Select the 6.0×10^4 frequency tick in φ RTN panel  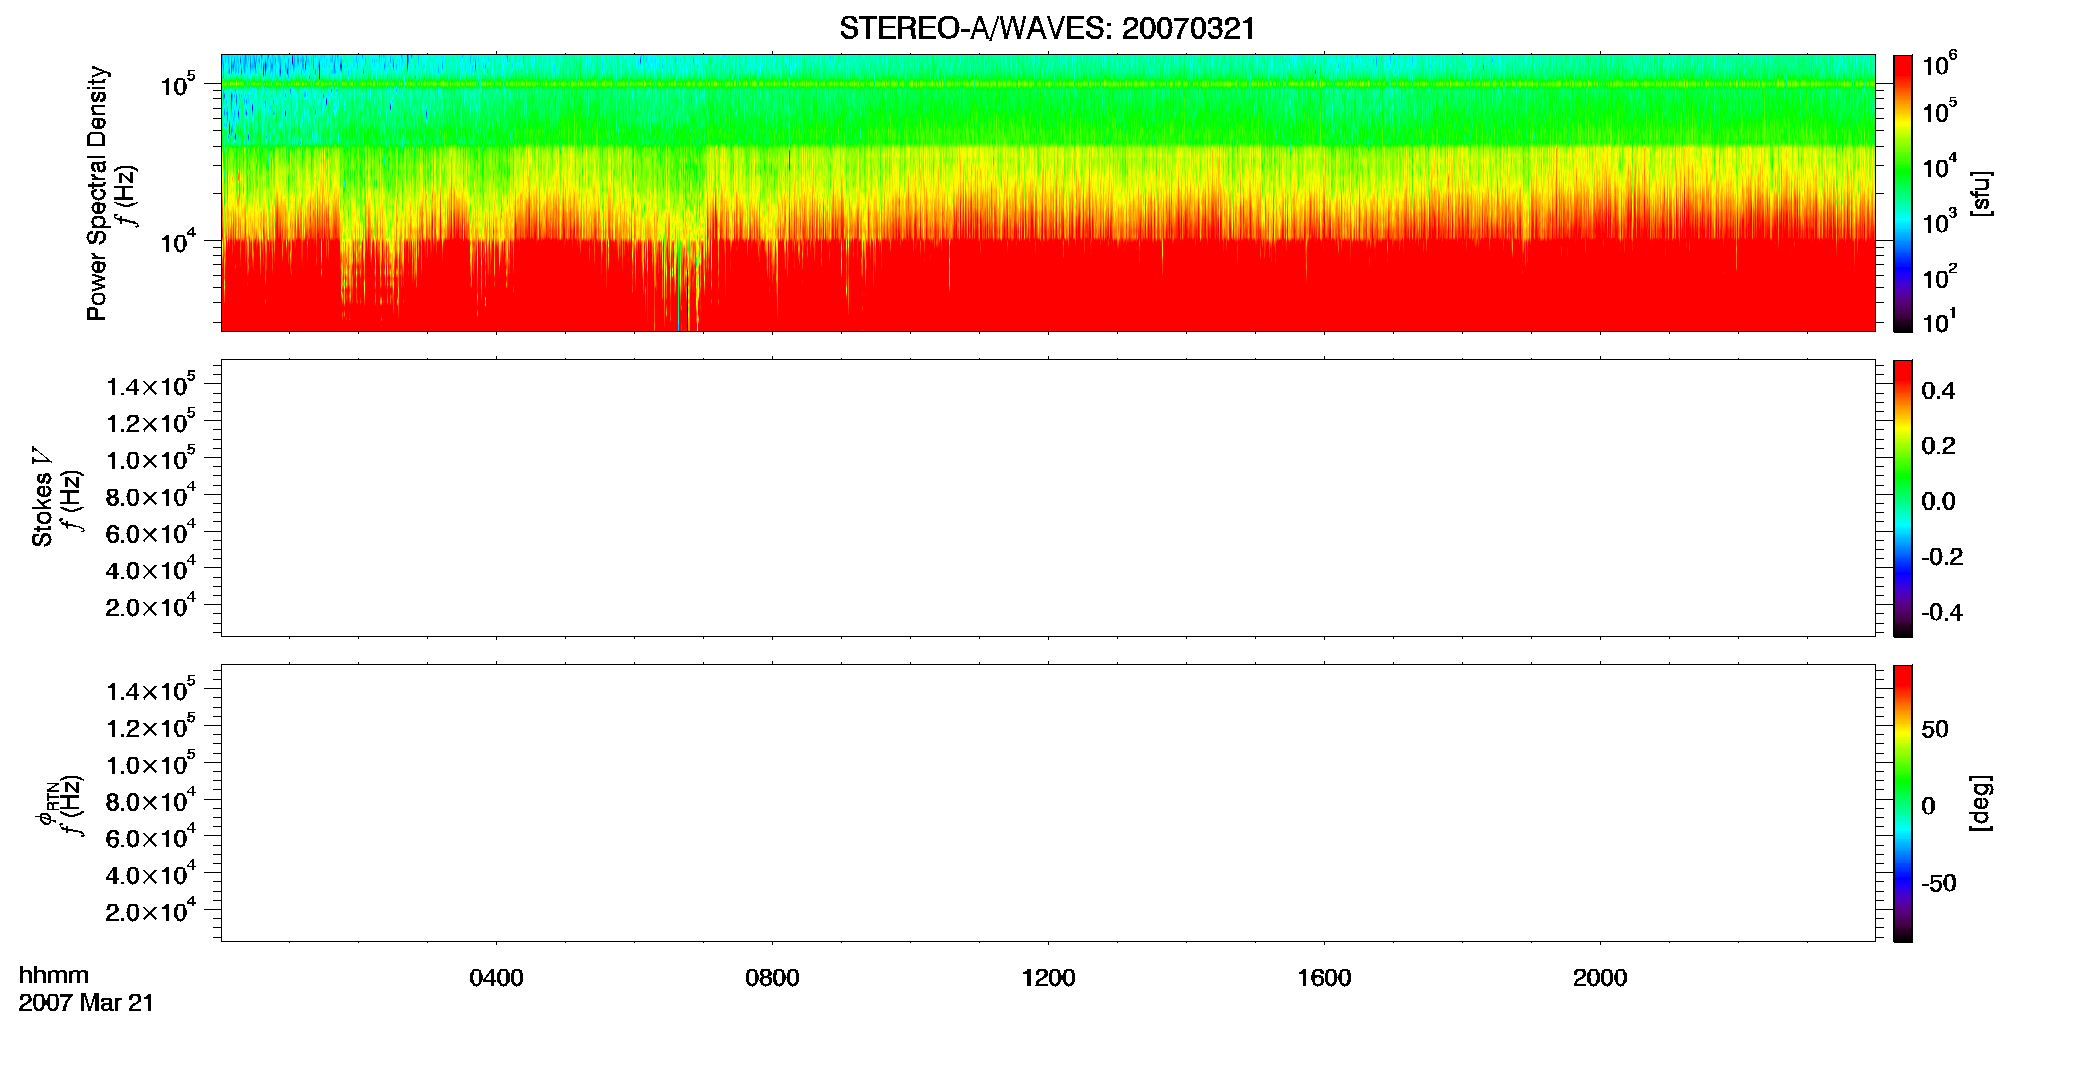pyautogui.click(x=152, y=837)
